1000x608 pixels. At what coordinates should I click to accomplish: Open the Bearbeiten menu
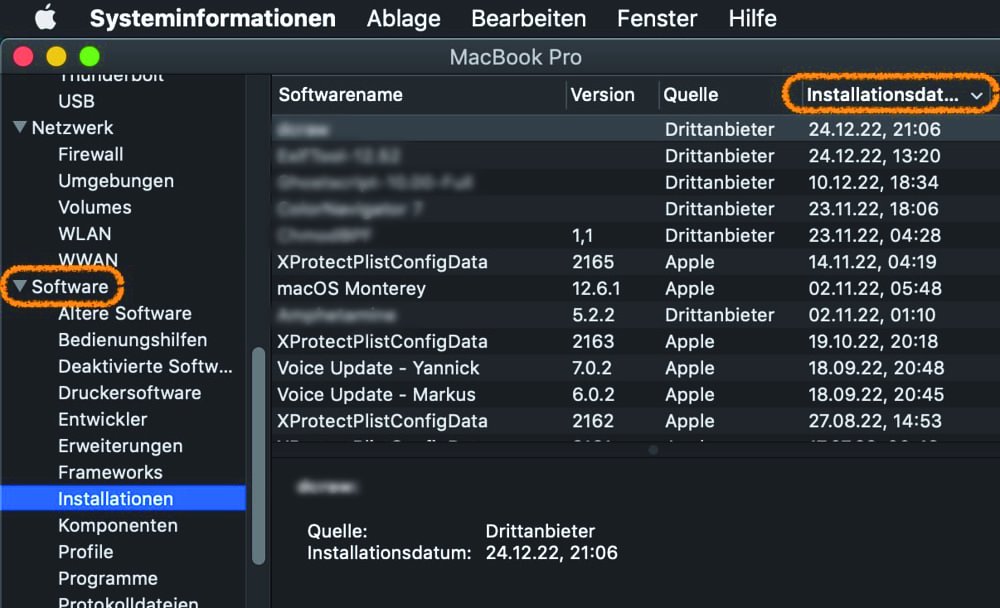pos(528,18)
